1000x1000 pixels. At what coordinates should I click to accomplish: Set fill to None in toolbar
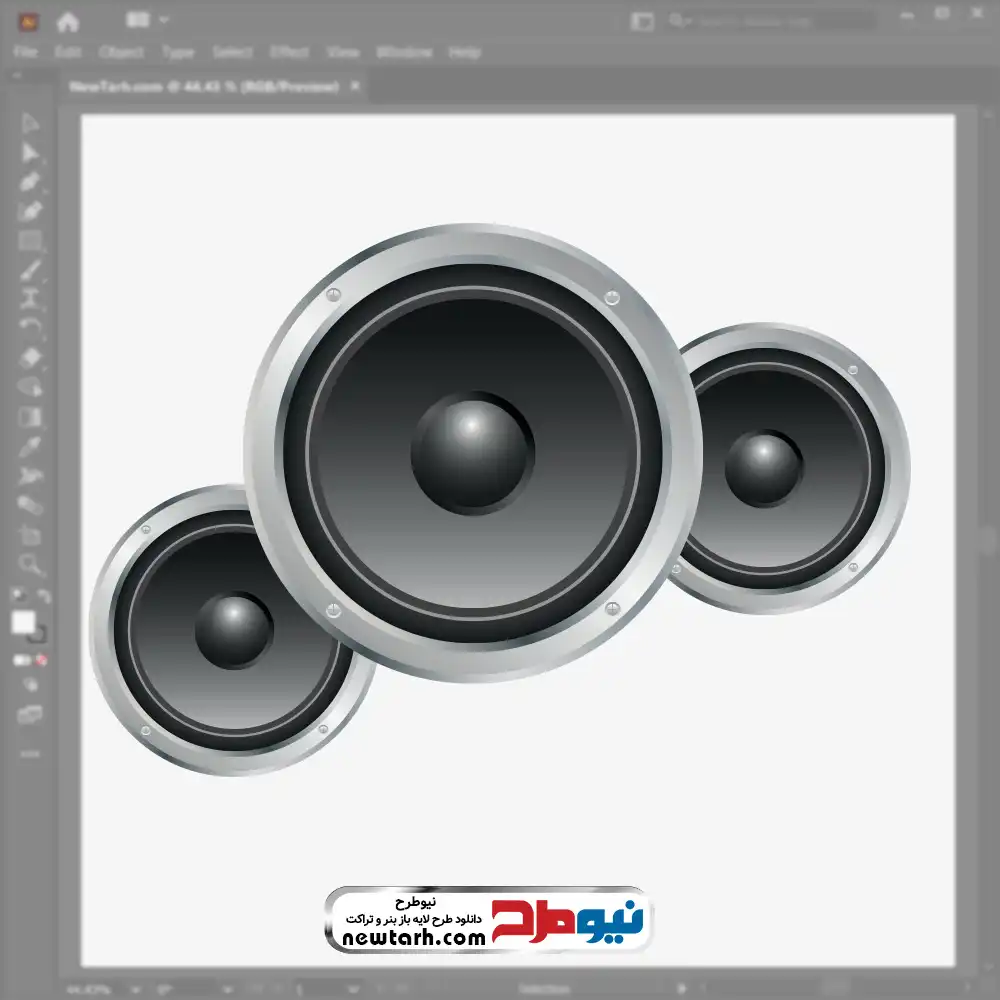coord(42,660)
